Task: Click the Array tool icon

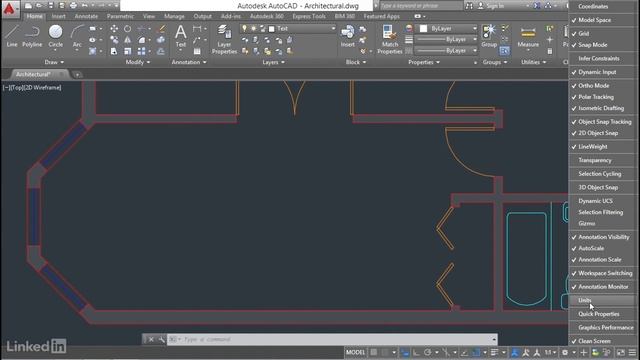Action: pos(141,51)
